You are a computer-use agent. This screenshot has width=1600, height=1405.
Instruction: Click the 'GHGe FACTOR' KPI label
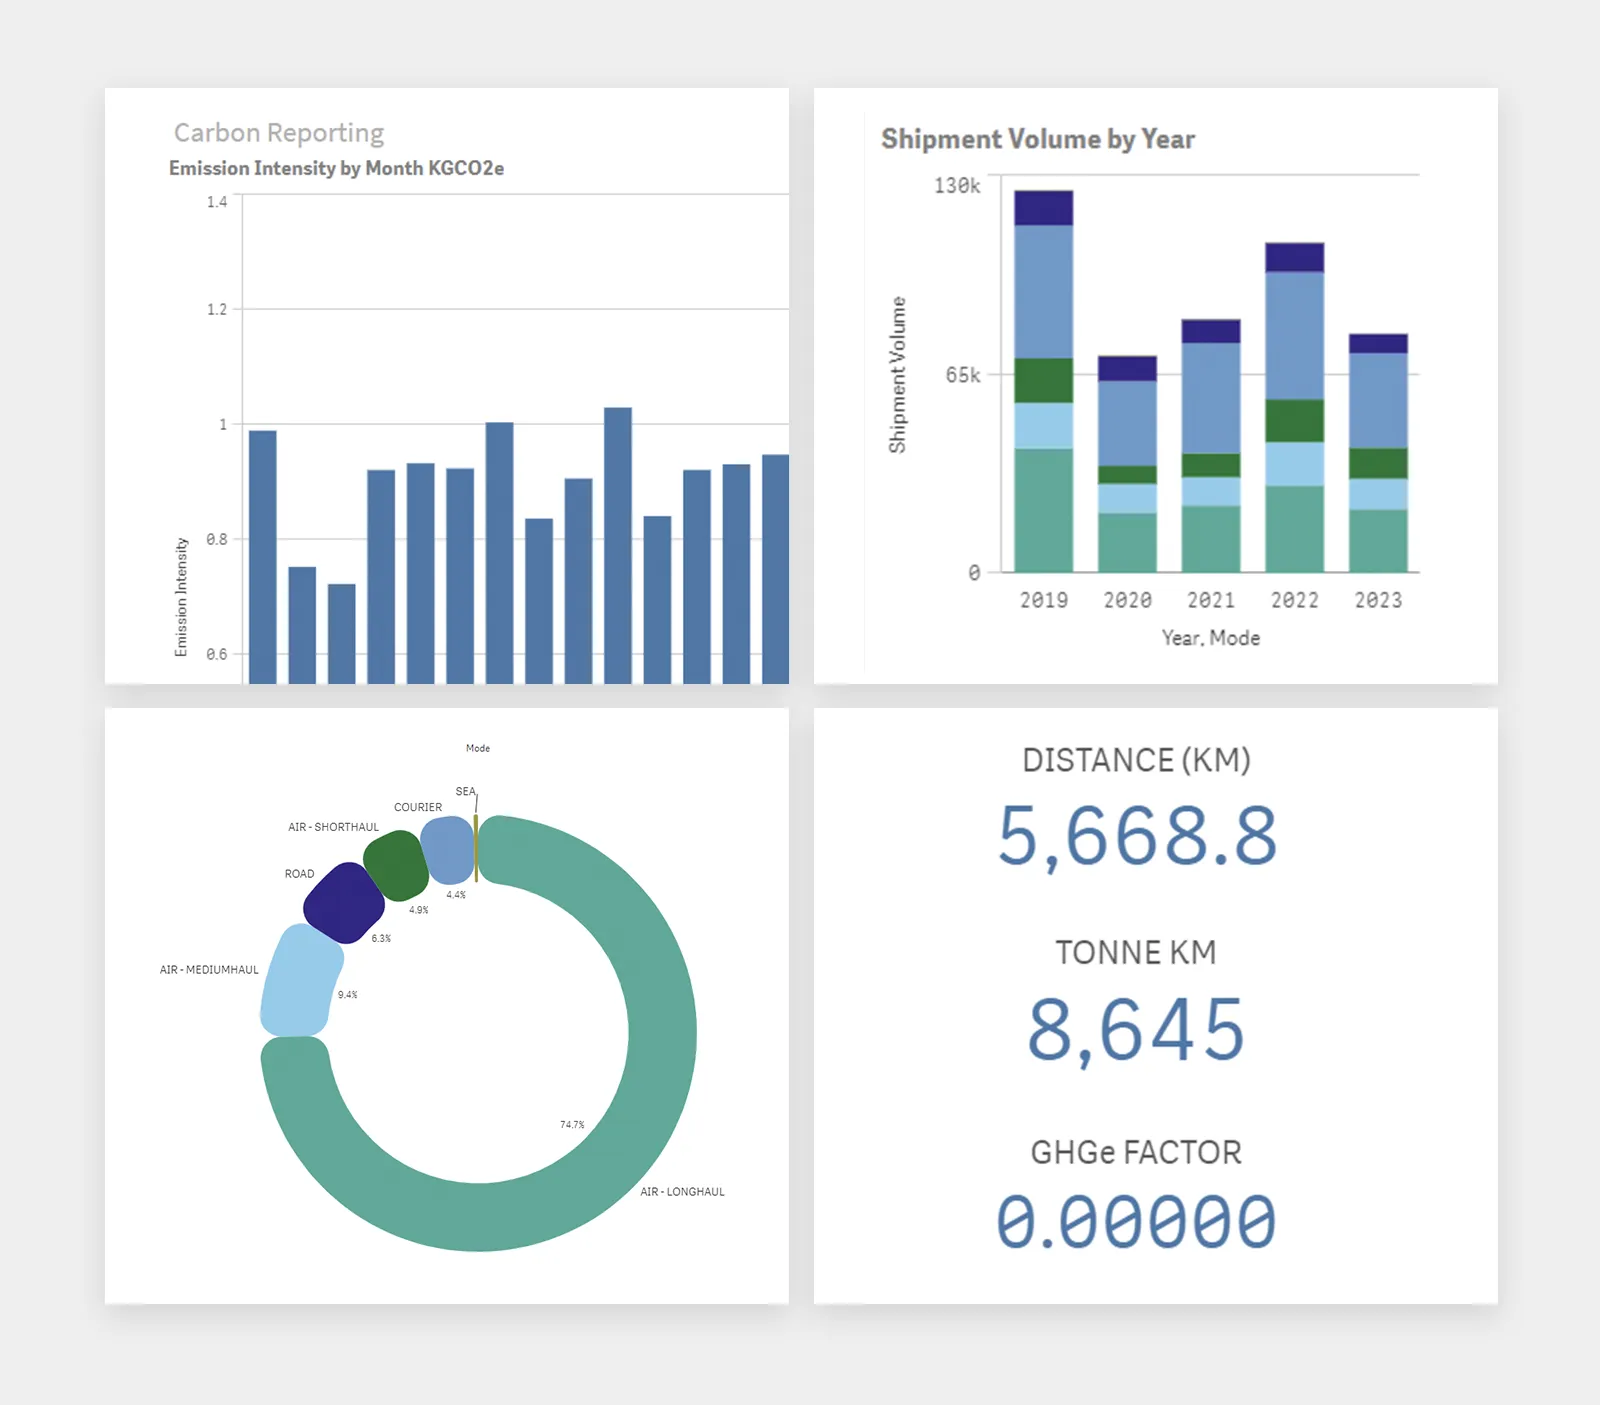coord(1137,1152)
